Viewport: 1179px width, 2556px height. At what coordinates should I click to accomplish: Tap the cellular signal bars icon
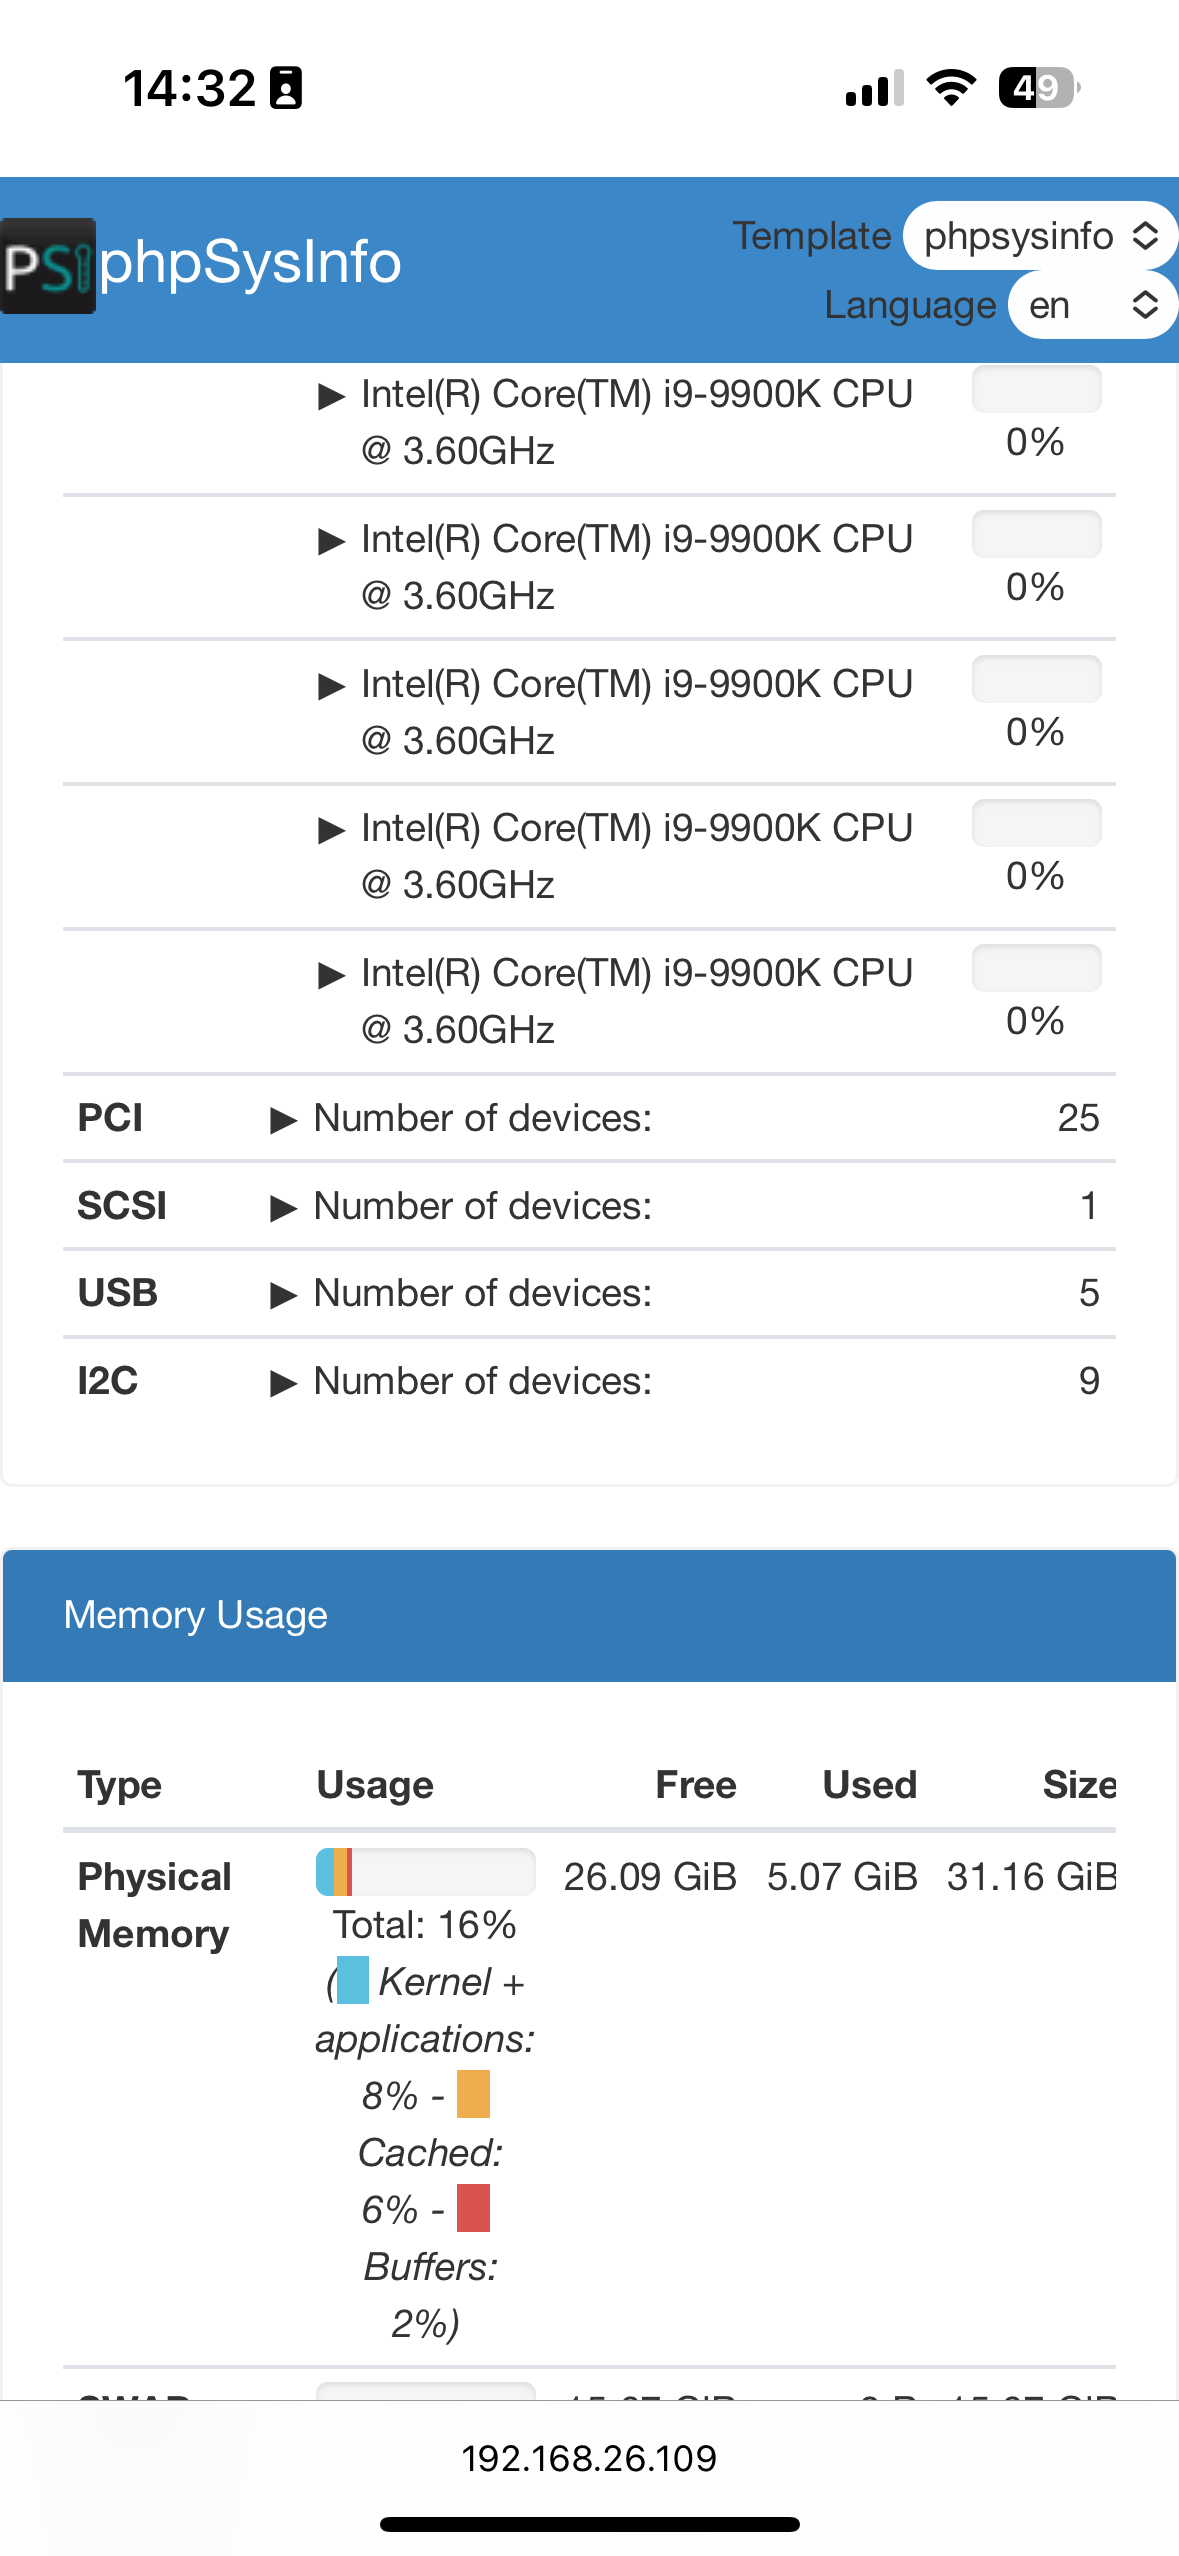click(875, 88)
